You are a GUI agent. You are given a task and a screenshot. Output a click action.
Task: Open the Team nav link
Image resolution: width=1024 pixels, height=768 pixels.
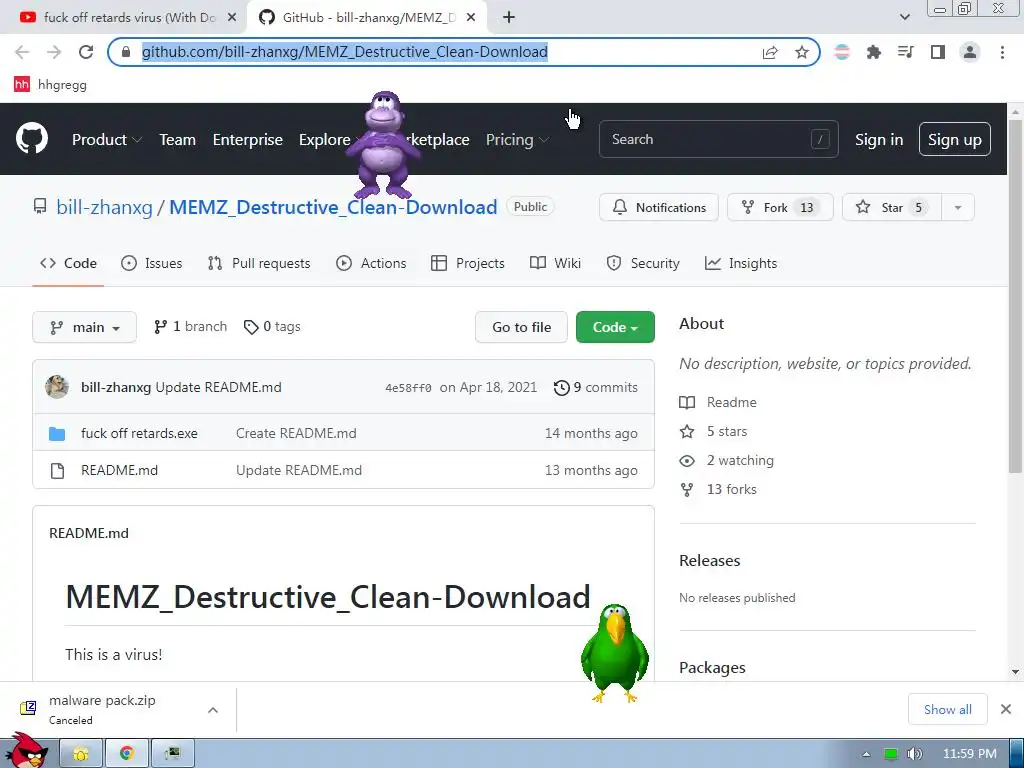point(178,139)
